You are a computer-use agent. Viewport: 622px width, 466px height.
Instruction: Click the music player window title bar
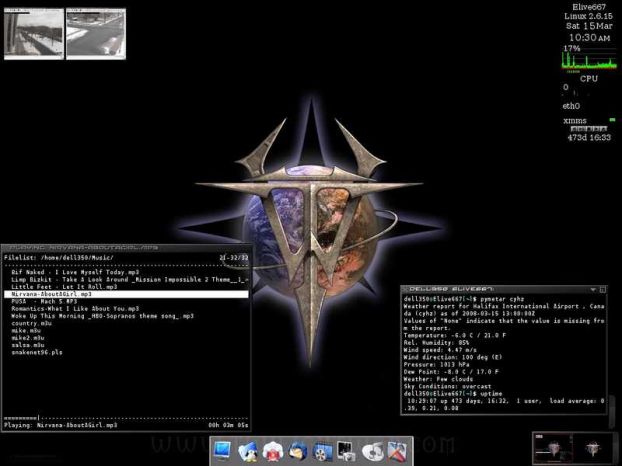tap(126, 247)
